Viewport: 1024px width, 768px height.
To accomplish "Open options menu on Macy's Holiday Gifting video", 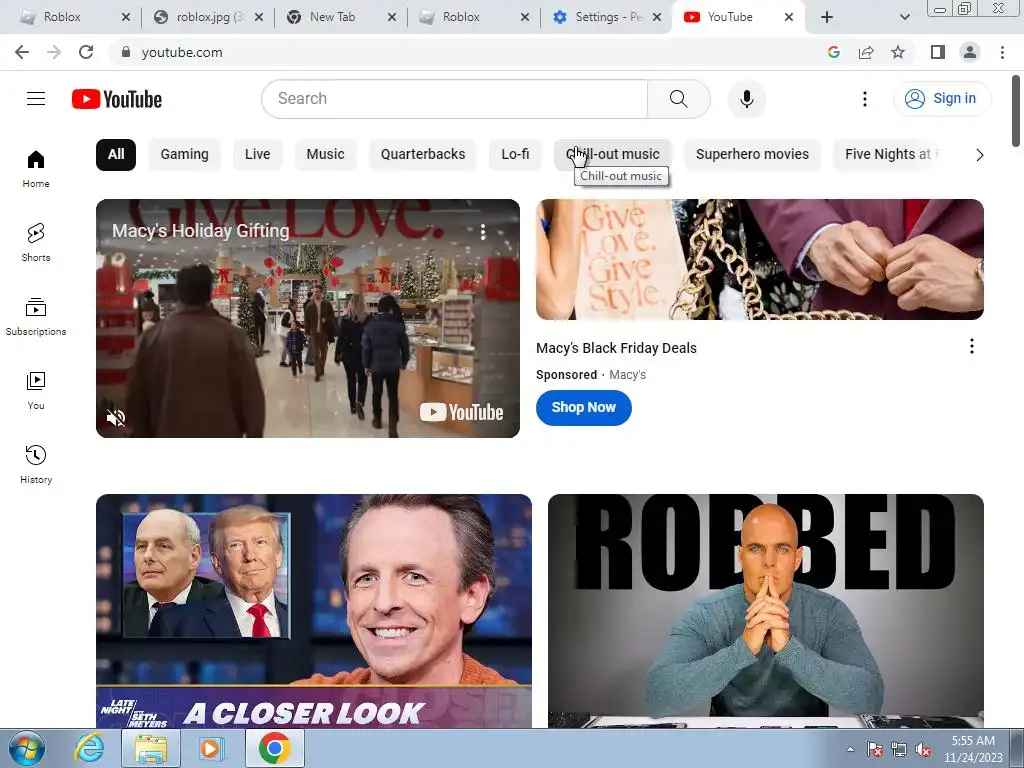I will (x=483, y=232).
